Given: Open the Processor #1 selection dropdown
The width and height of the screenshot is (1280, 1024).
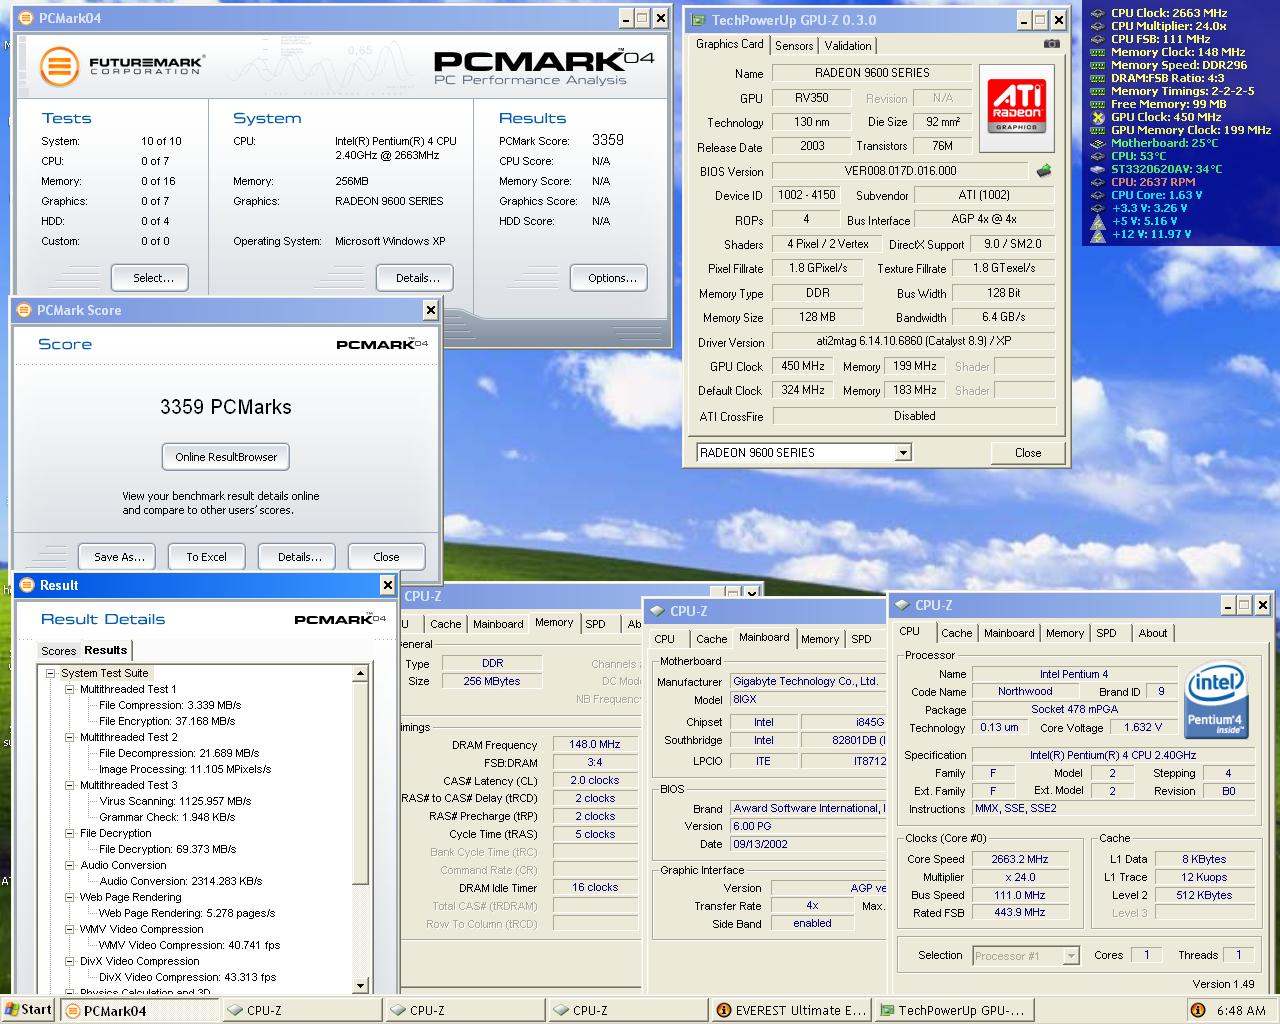Looking at the screenshot, I should 1071,955.
